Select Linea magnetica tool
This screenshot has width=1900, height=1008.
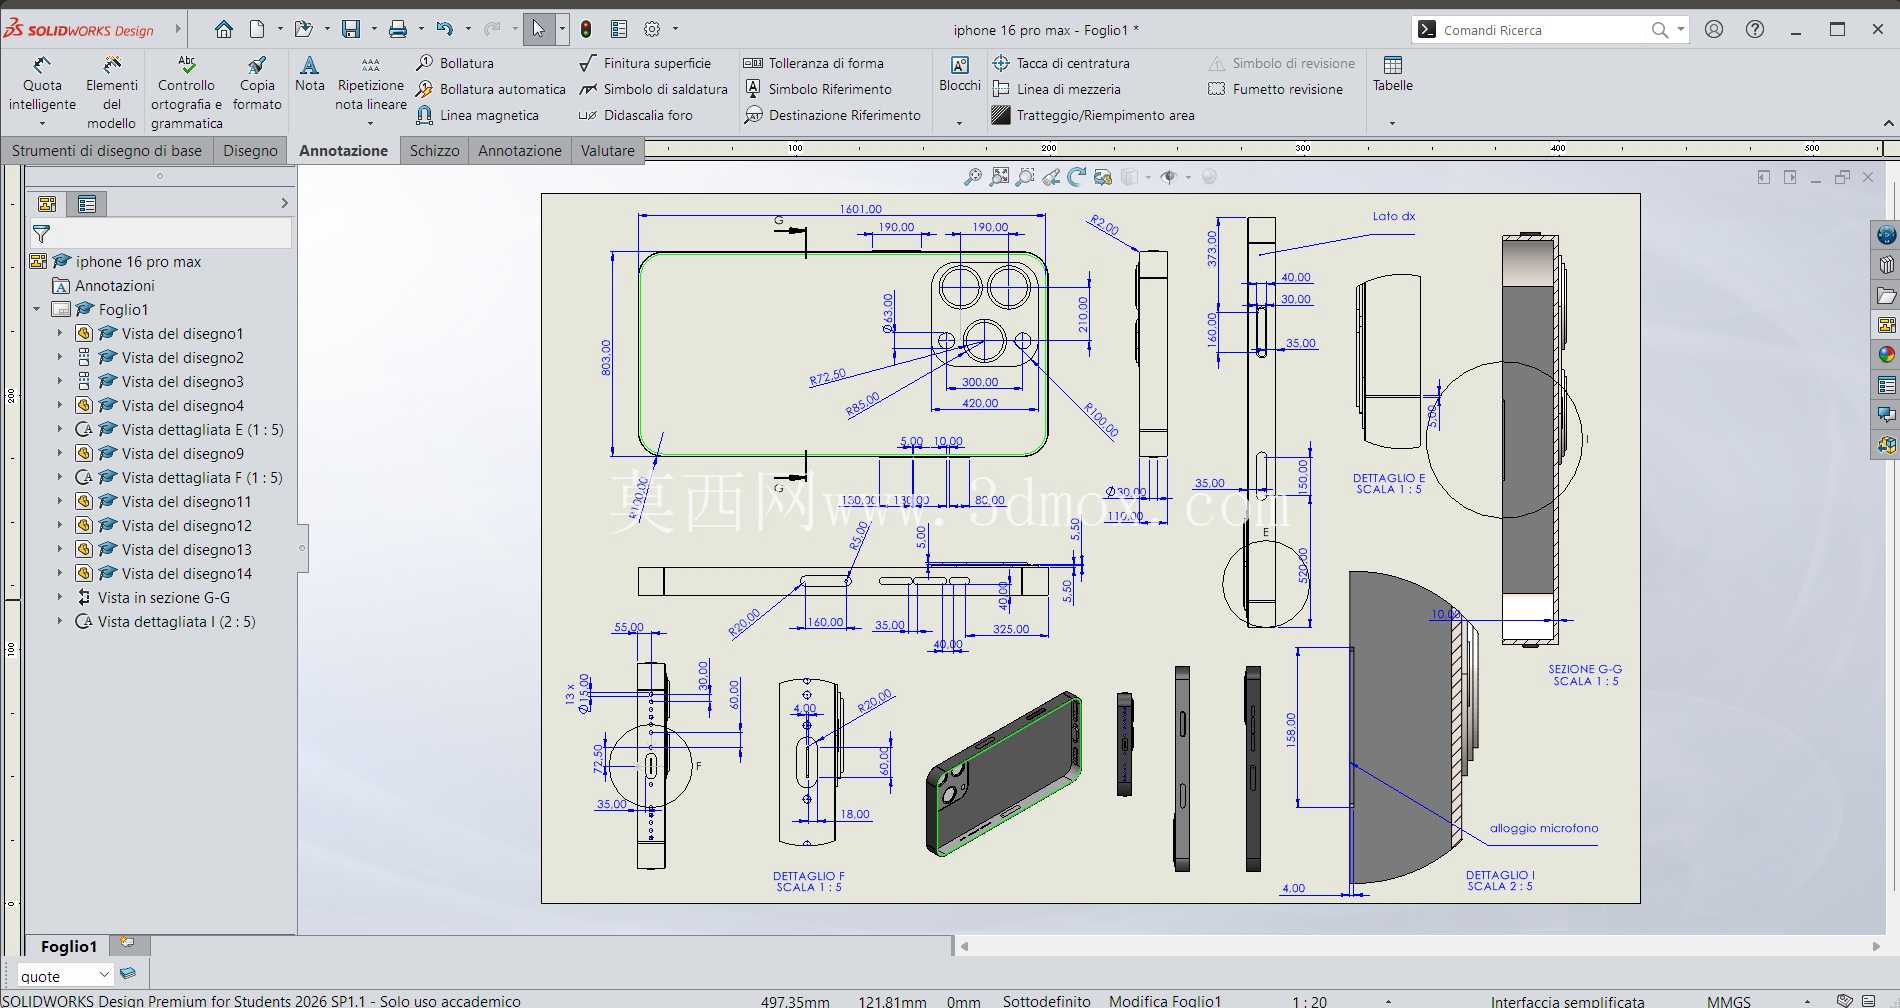tap(477, 115)
